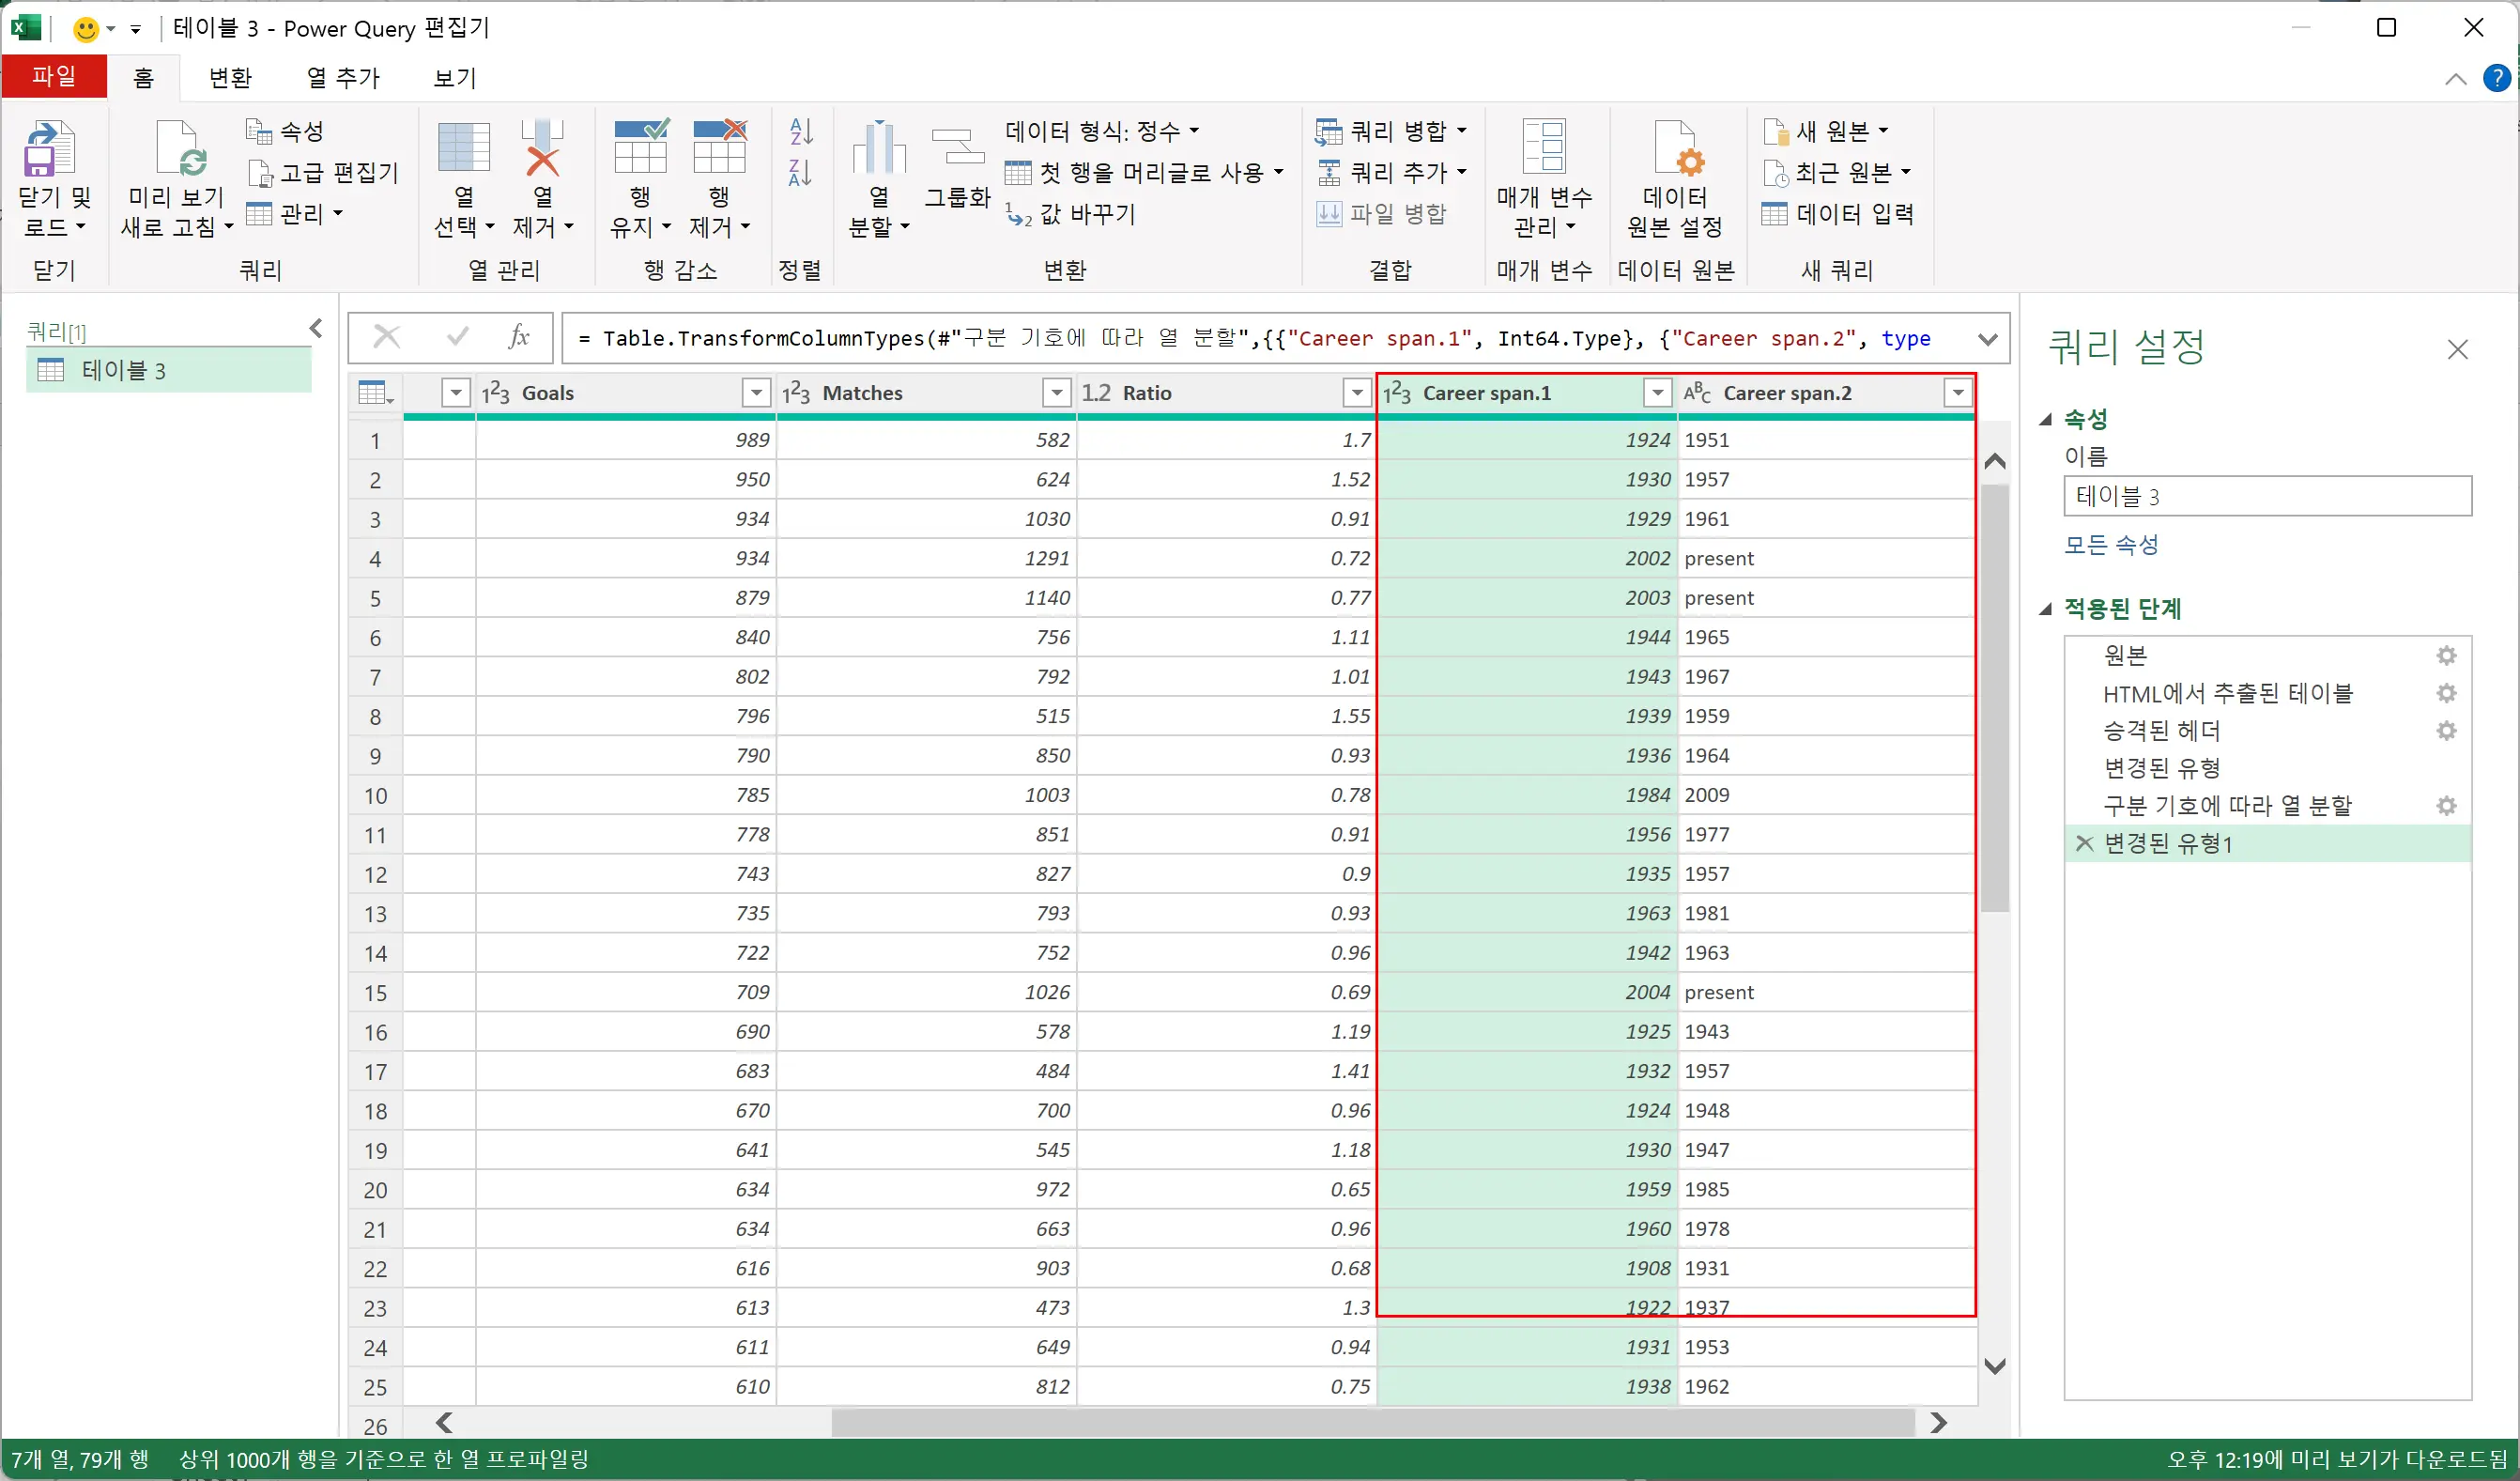Switch to the 변환 ribbon tab

[229, 77]
